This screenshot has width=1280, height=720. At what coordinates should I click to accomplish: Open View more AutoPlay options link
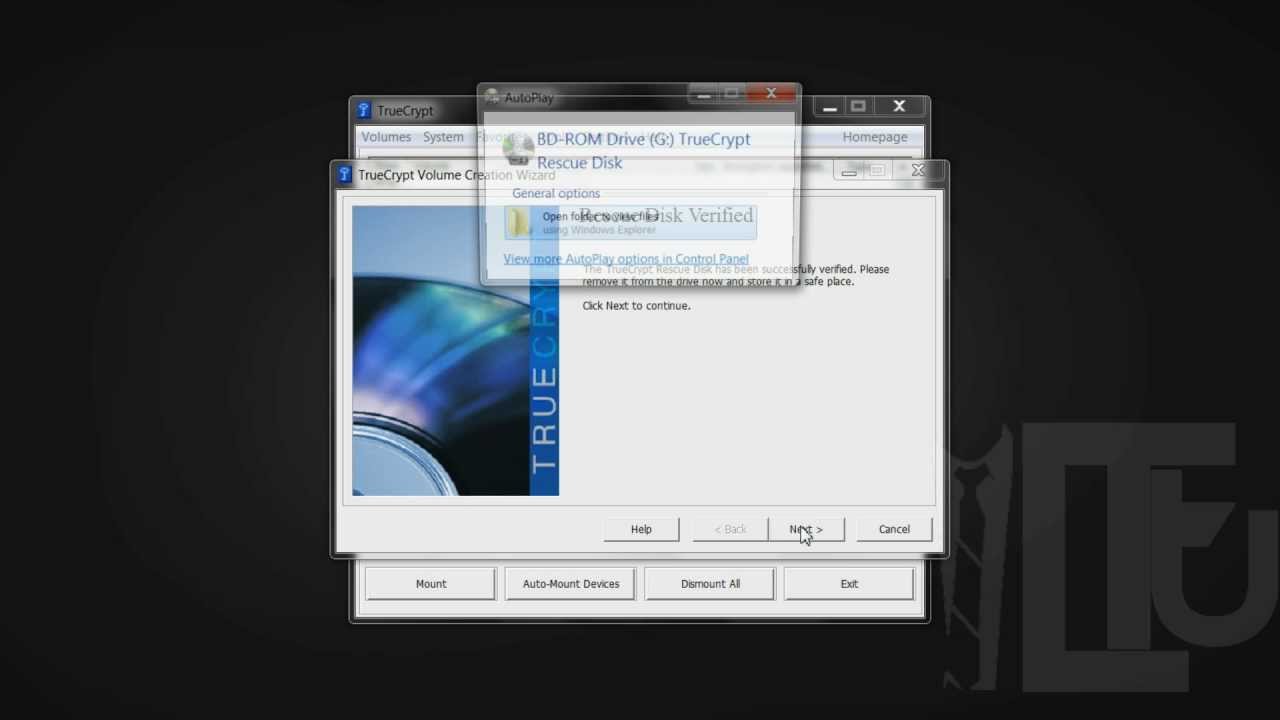(x=626, y=259)
